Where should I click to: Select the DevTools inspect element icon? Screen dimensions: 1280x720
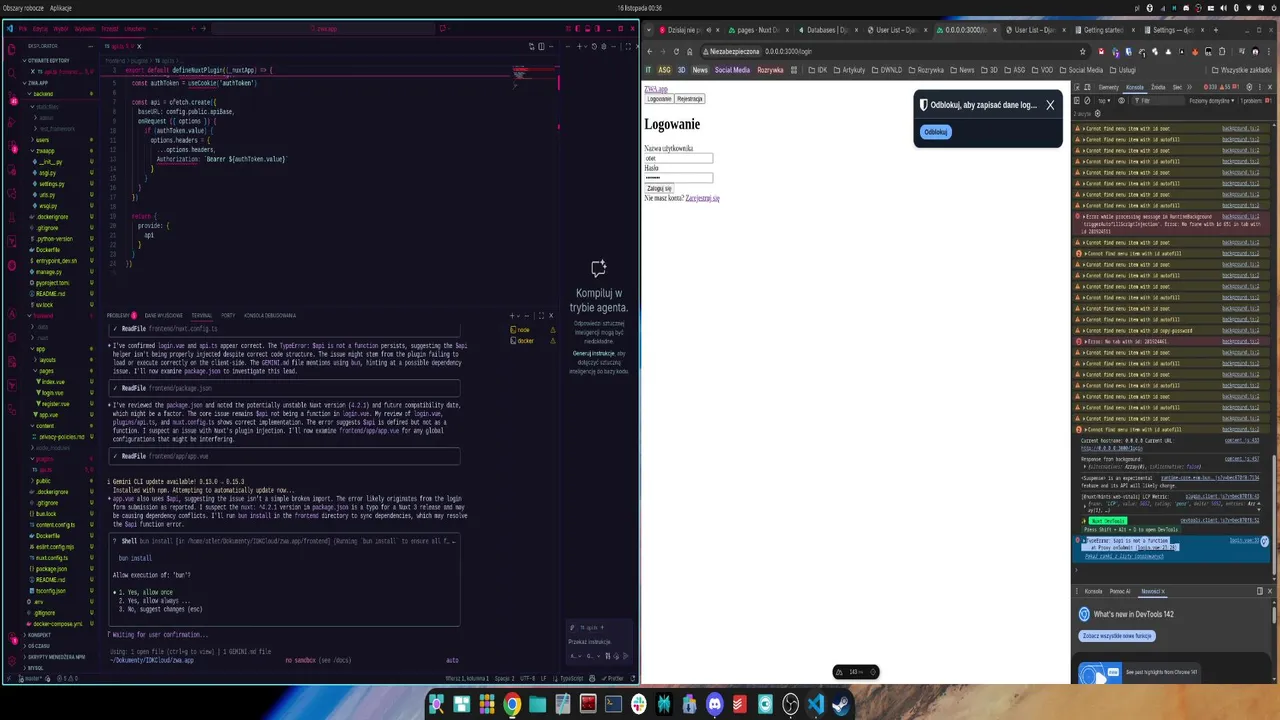click(1077, 87)
